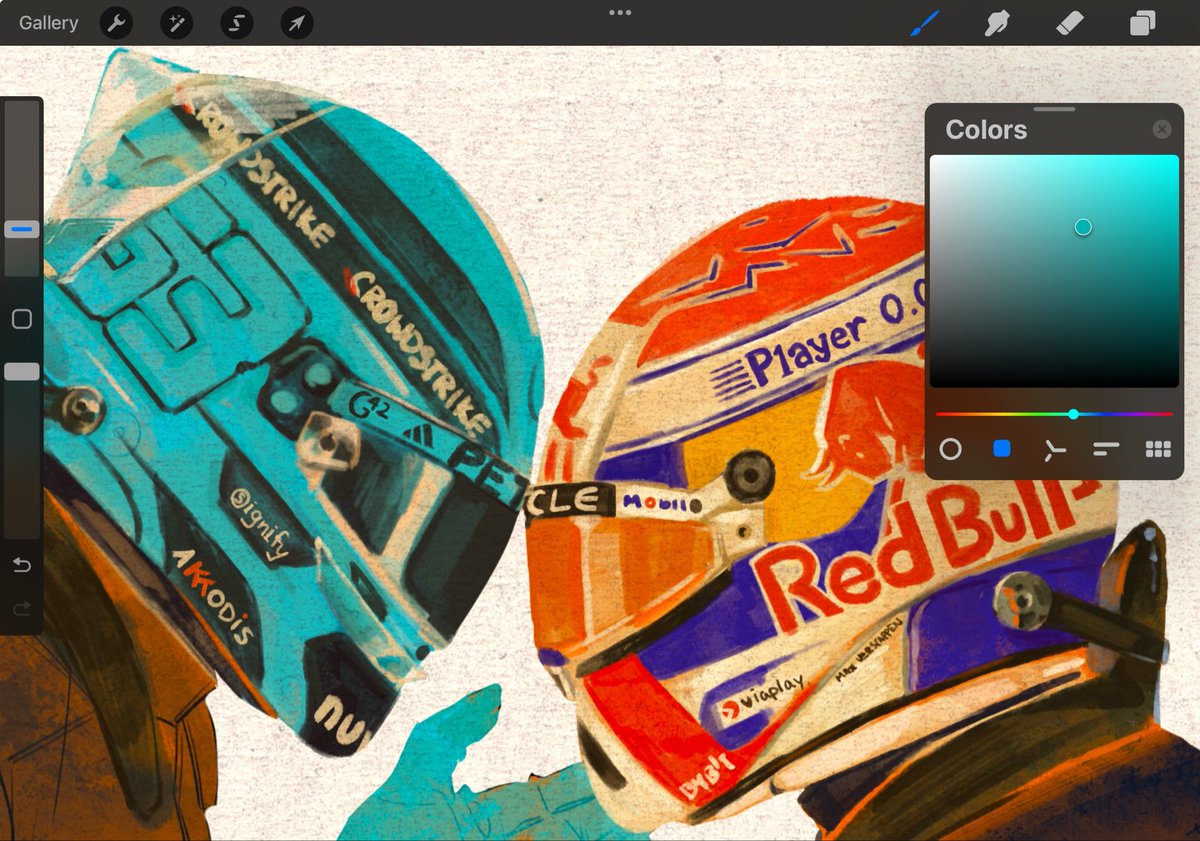Switch to Value color mode

1106,450
